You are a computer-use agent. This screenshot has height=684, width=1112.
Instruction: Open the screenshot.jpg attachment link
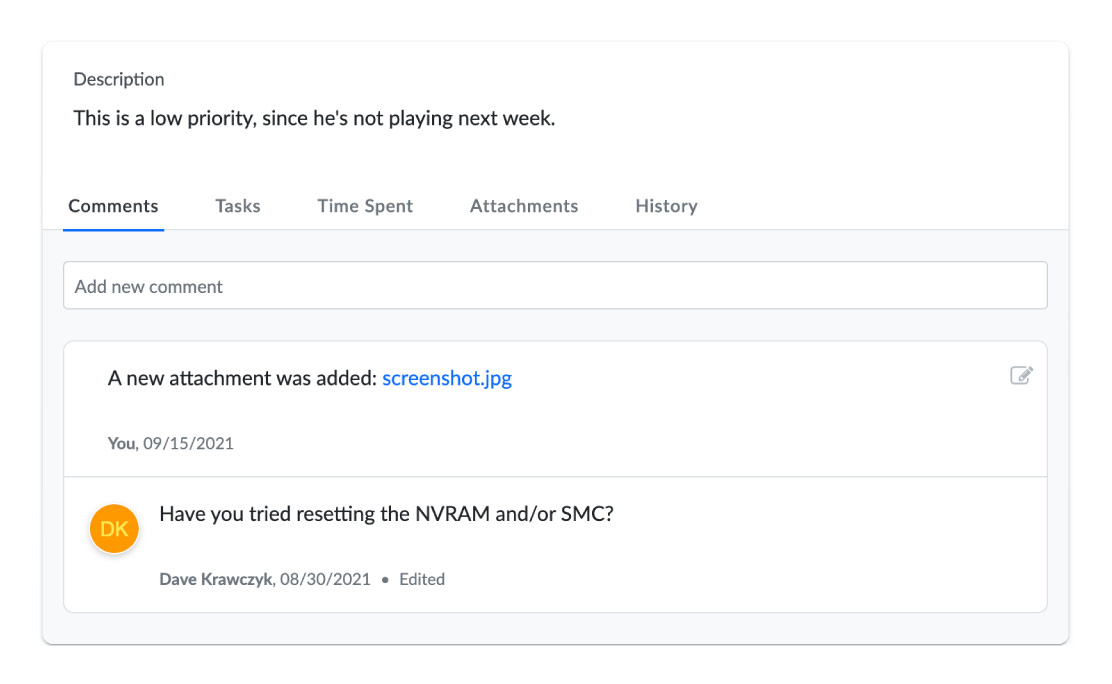point(447,379)
